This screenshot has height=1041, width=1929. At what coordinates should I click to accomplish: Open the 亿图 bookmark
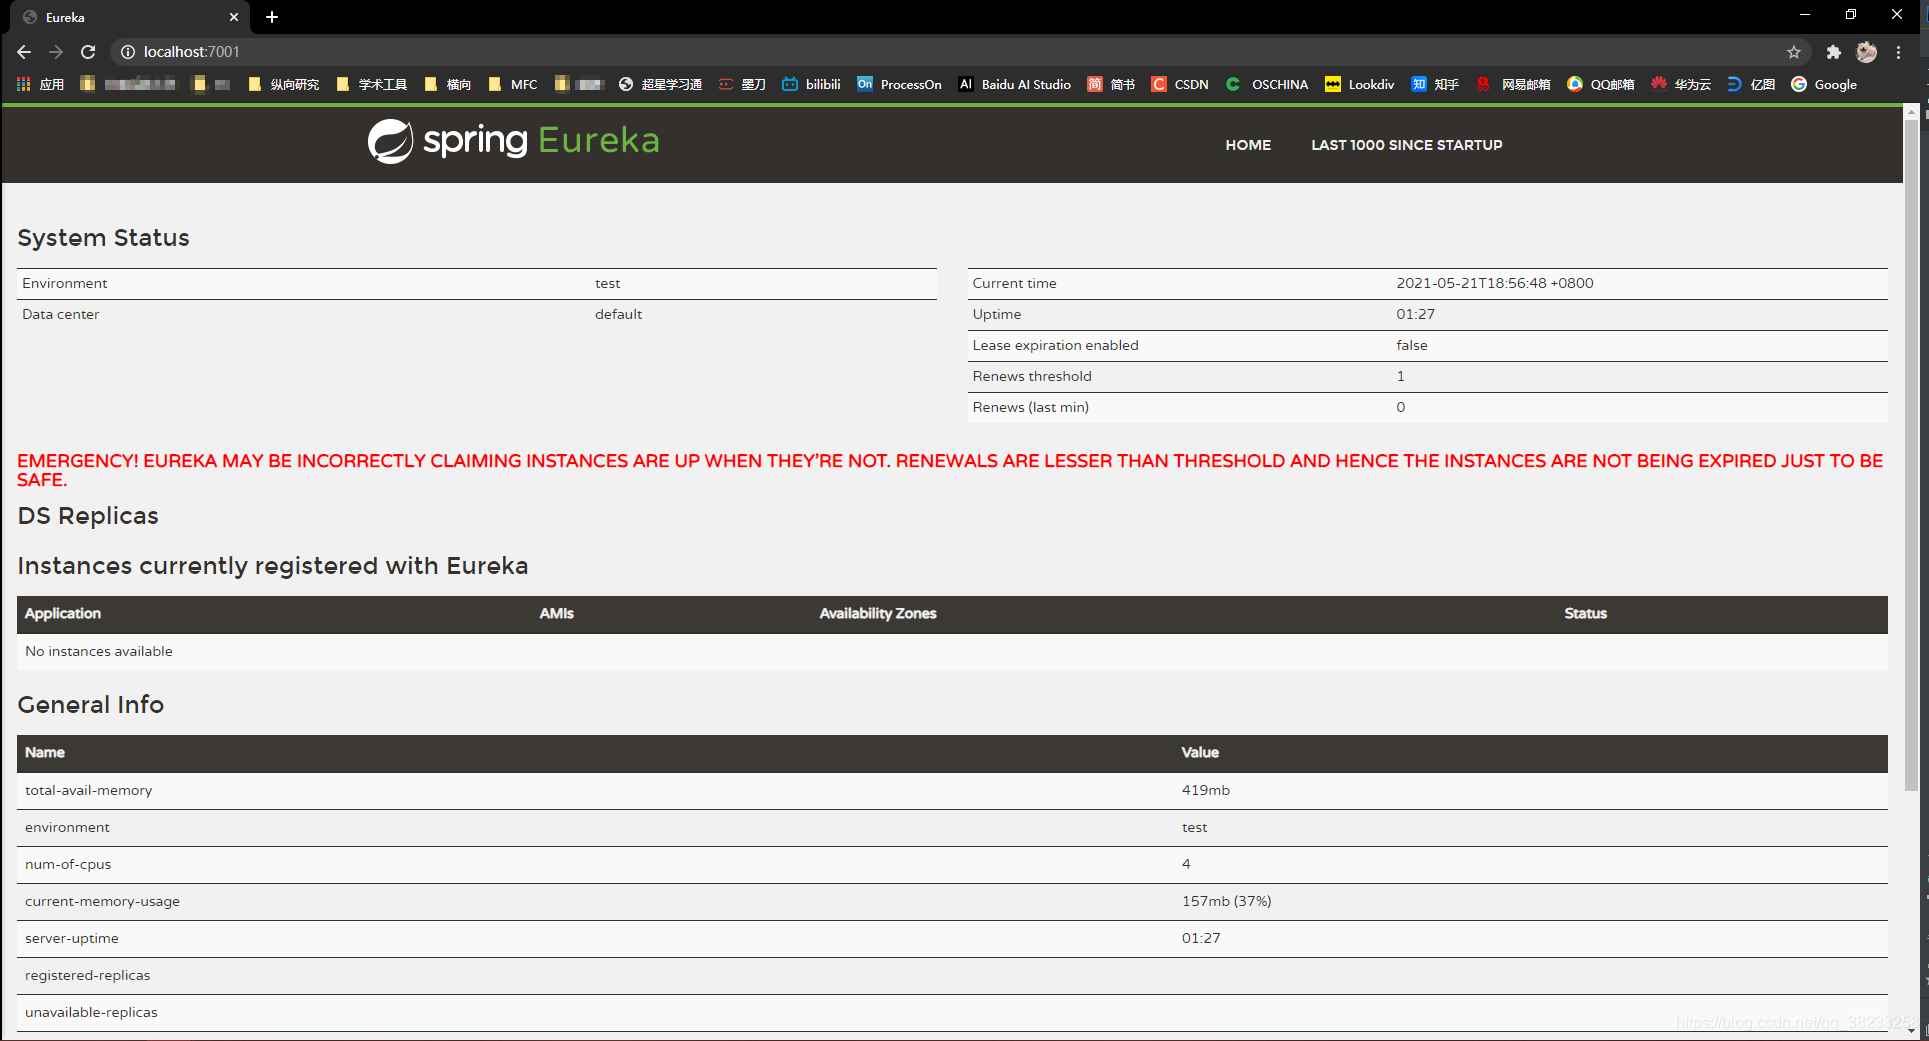[x=1751, y=84]
